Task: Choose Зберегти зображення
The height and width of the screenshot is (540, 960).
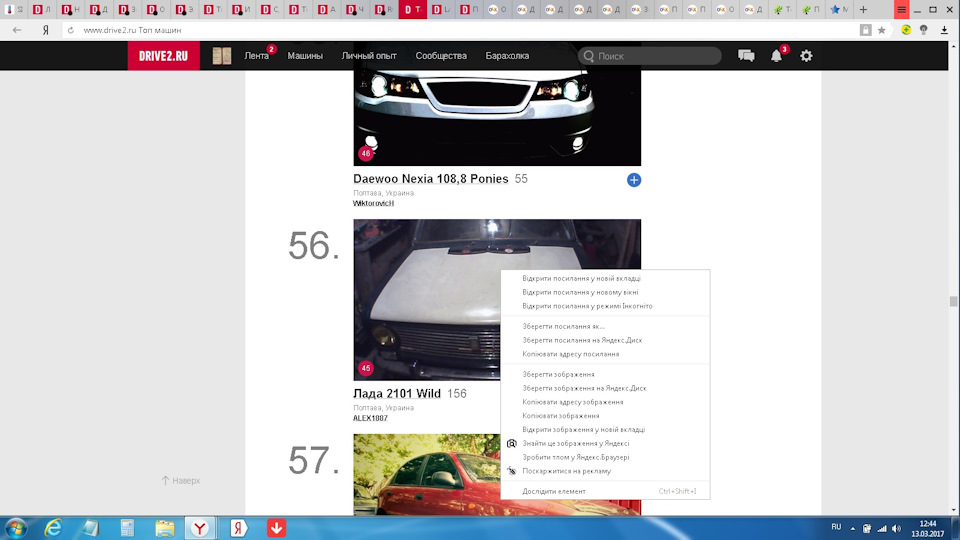Action: point(606,374)
